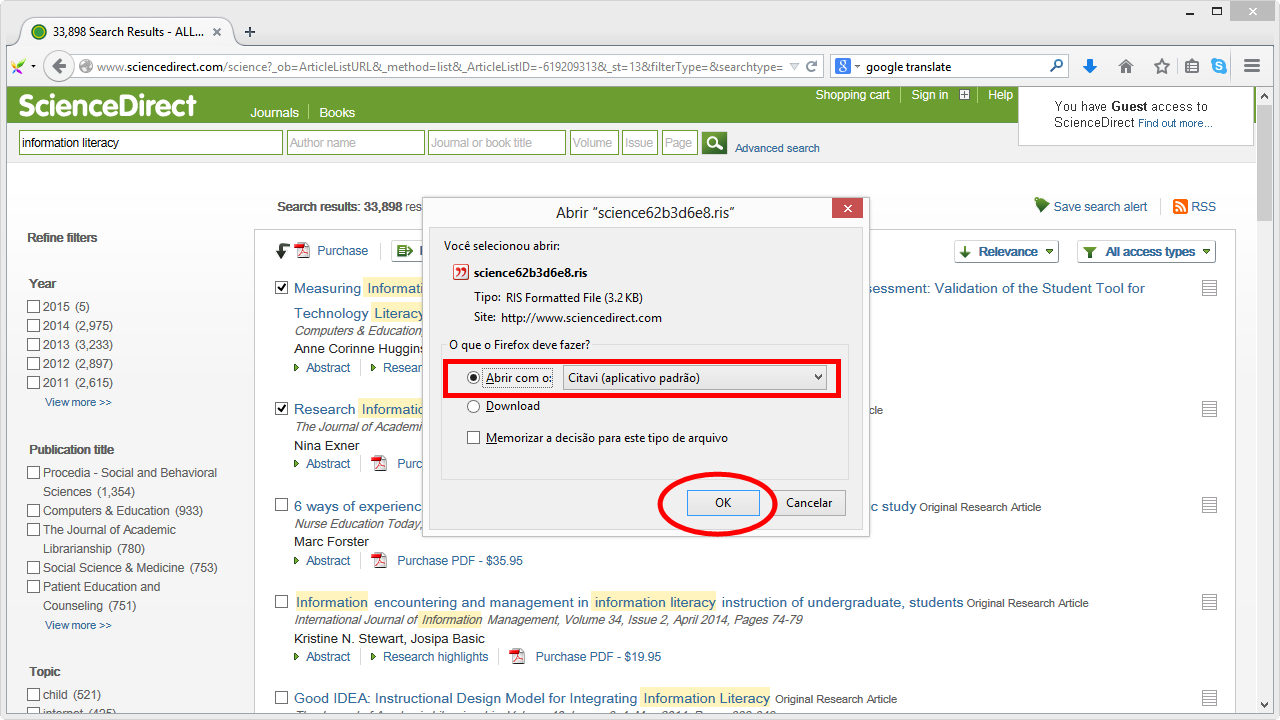Open the Firefox downloads arrow
The height and width of the screenshot is (720, 1280).
1090,67
